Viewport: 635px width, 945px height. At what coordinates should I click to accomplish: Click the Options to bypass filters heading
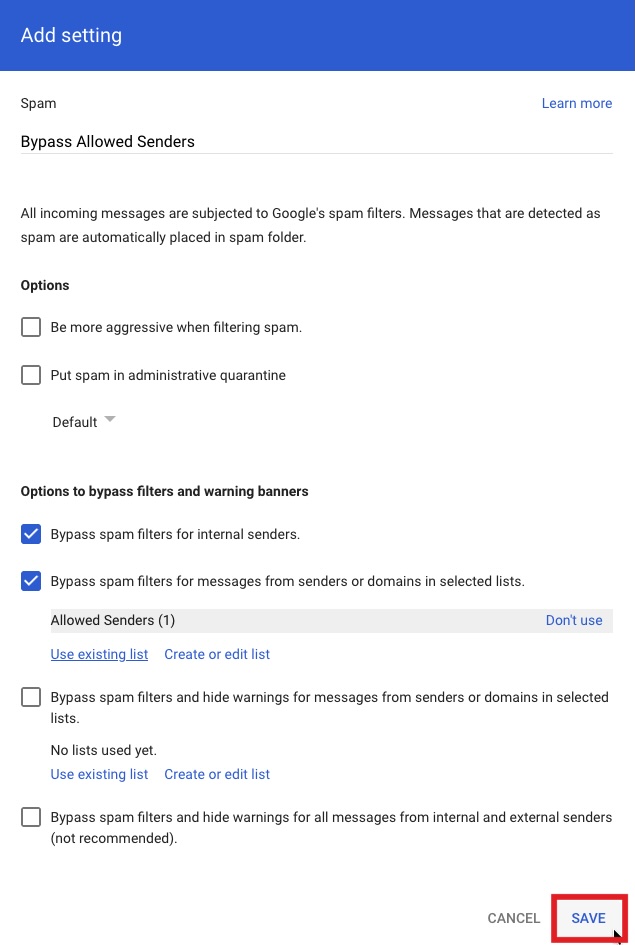click(x=164, y=491)
